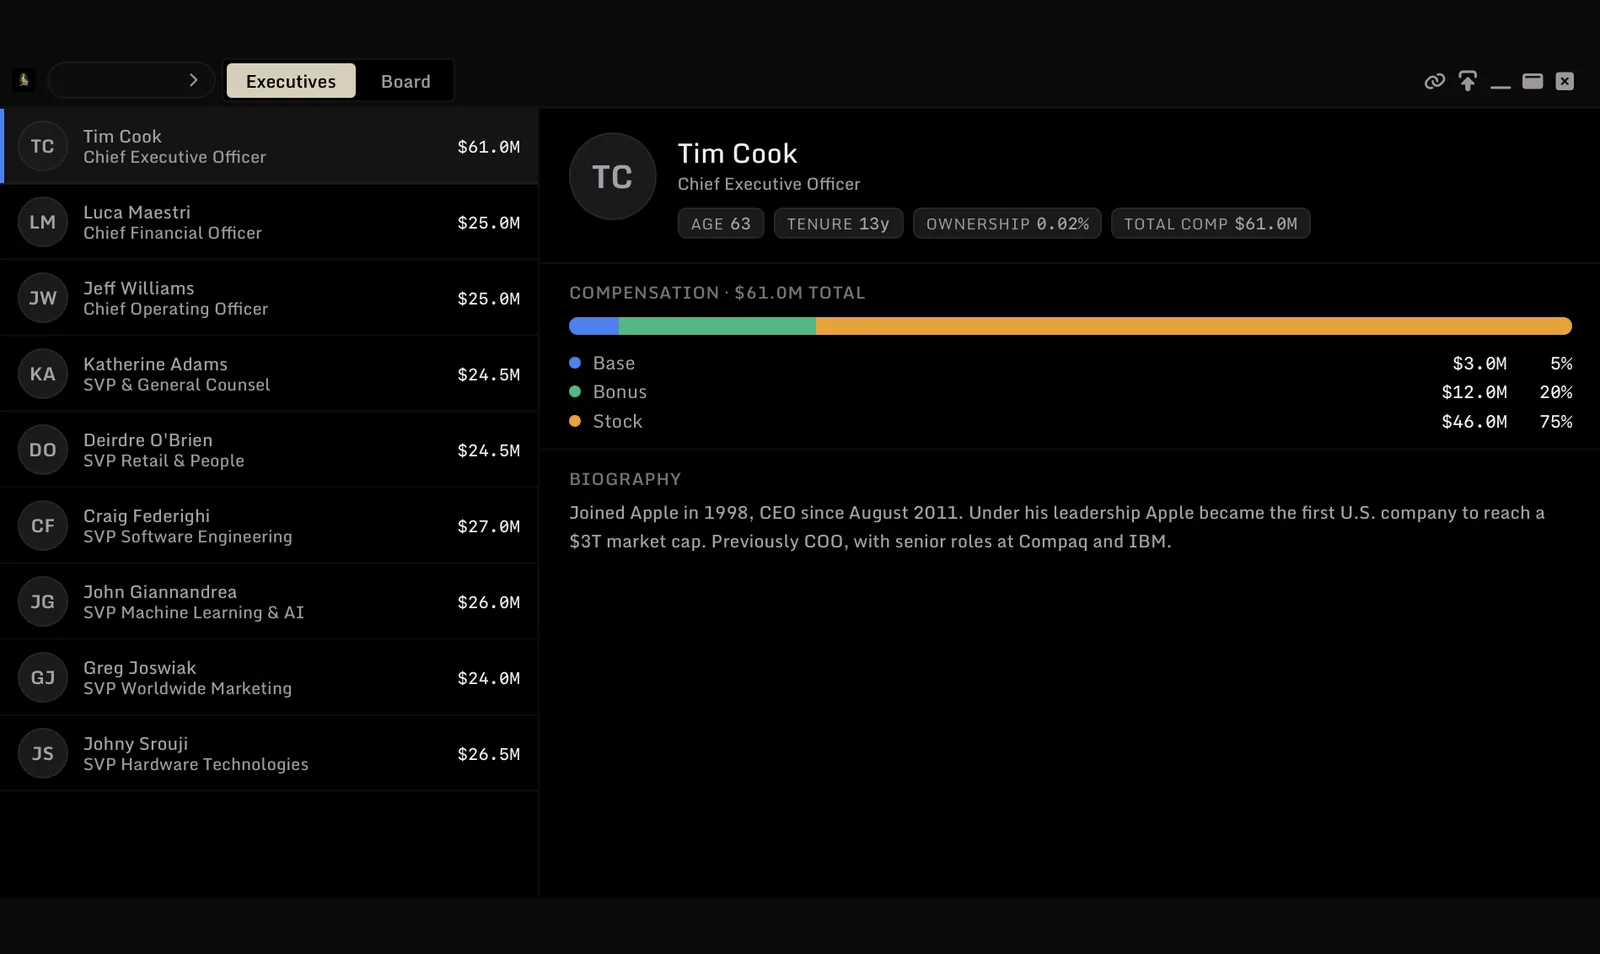The width and height of the screenshot is (1600, 954).
Task: Click the green Bonus segment of the compensation bar
Action: [717, 326]
